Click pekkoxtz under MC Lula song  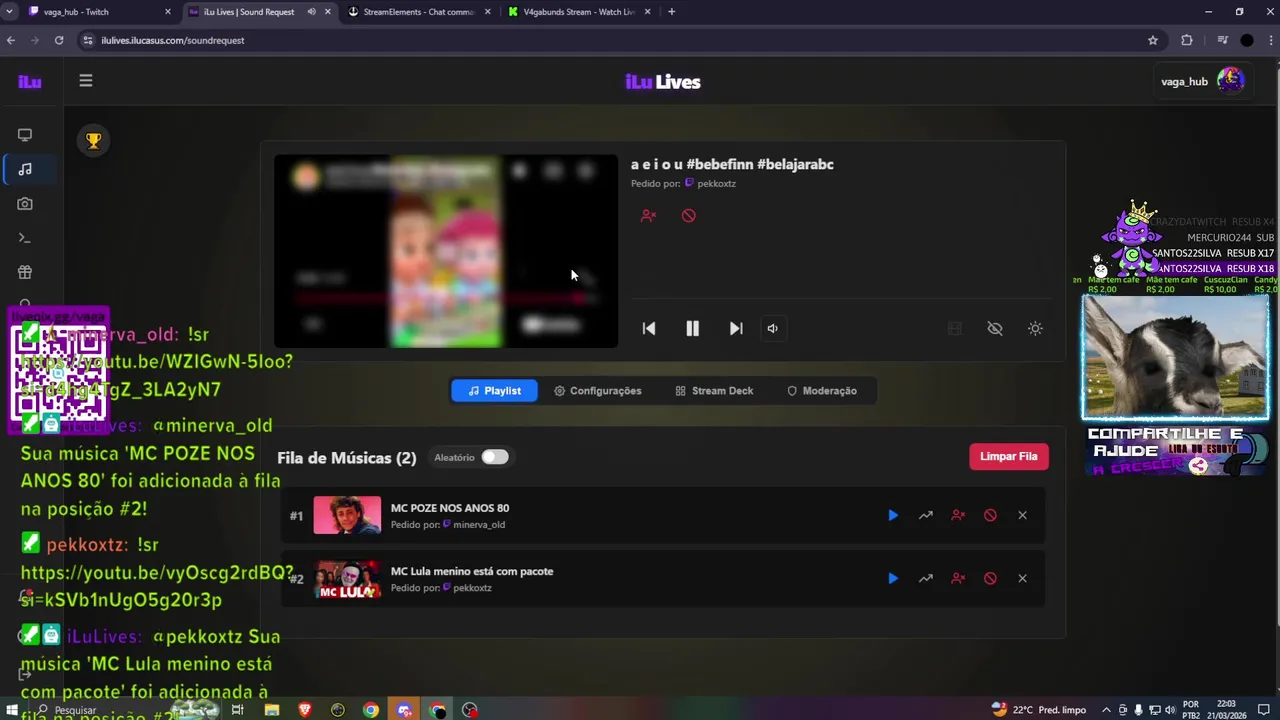(x=472, y=588)
